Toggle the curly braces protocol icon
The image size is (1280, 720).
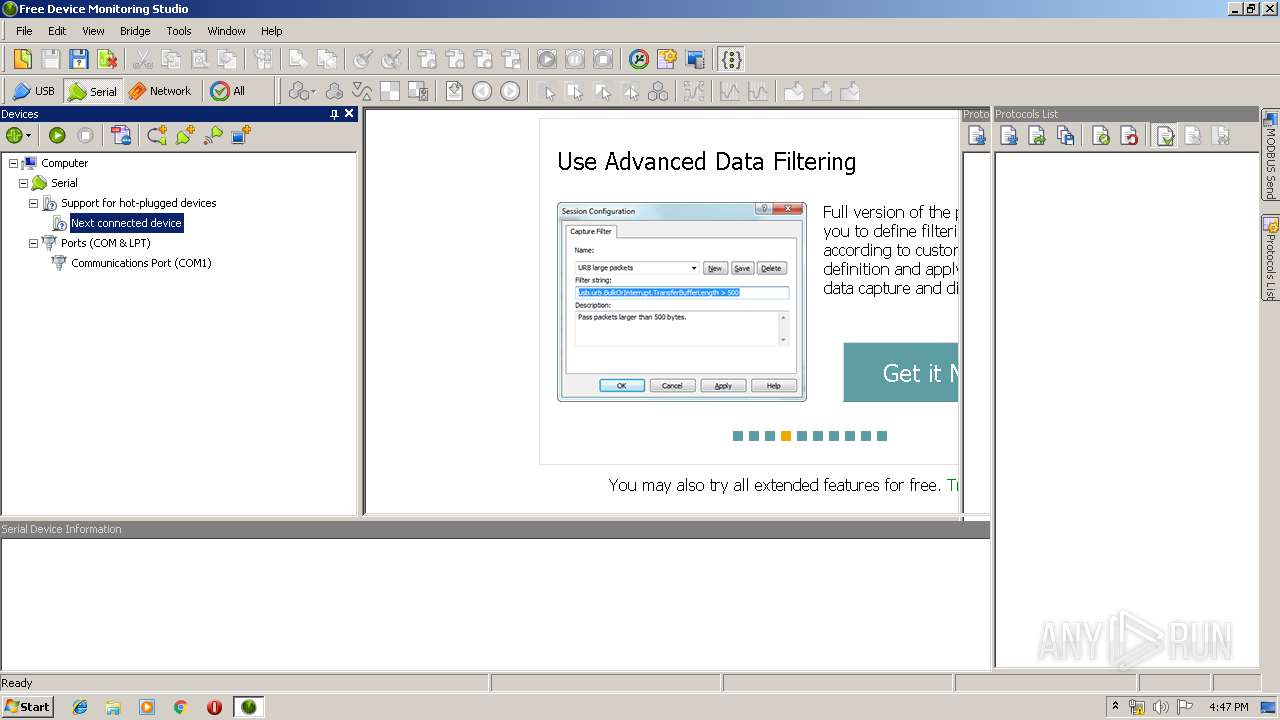(x=732, y=59)
